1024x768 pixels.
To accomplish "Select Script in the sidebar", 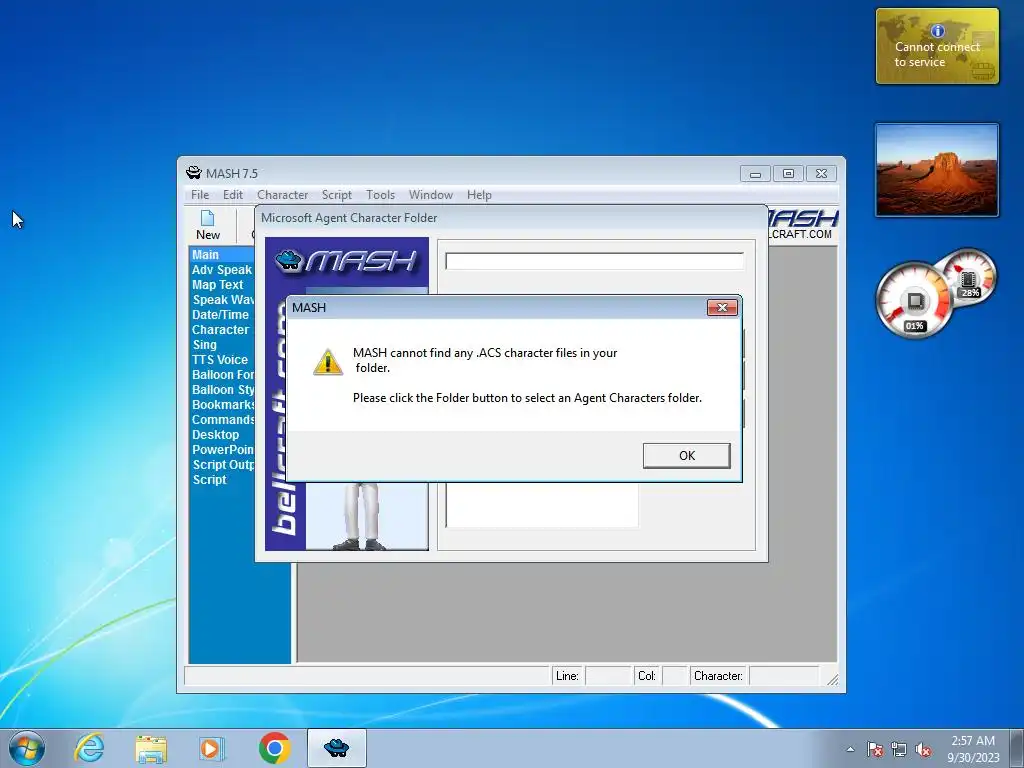I will pos(222,480).
